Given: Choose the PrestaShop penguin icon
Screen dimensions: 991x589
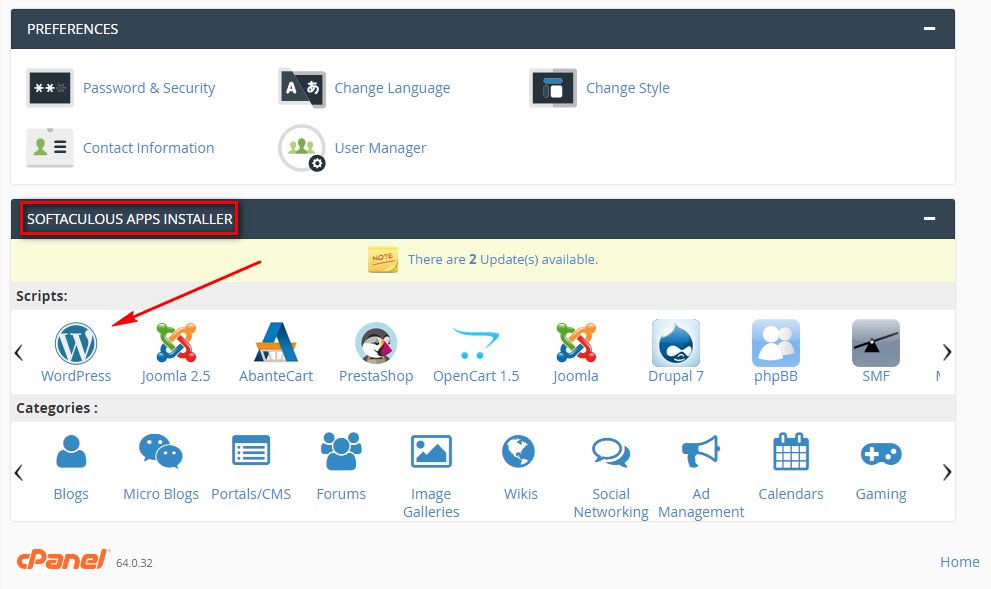Looking at the screenshot, I should [x=376, y=343].
